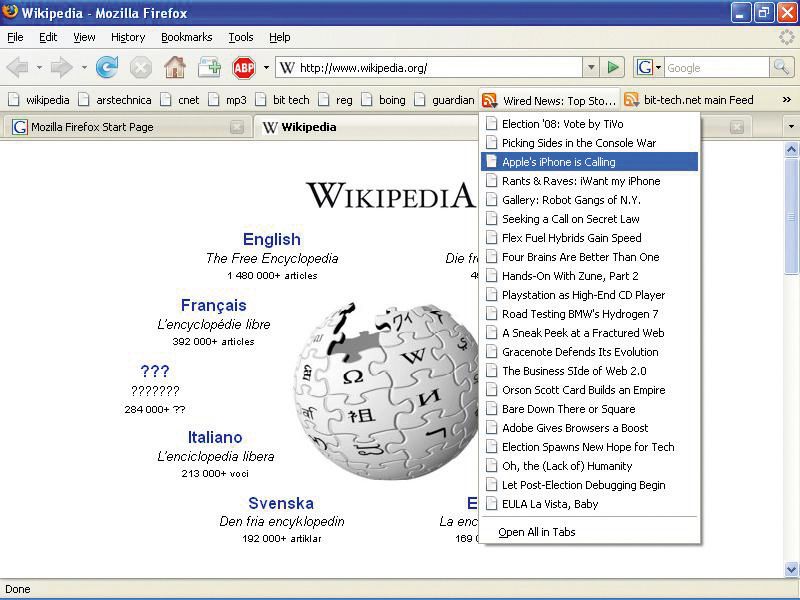Open the File menu

click(x=15, y=37)
